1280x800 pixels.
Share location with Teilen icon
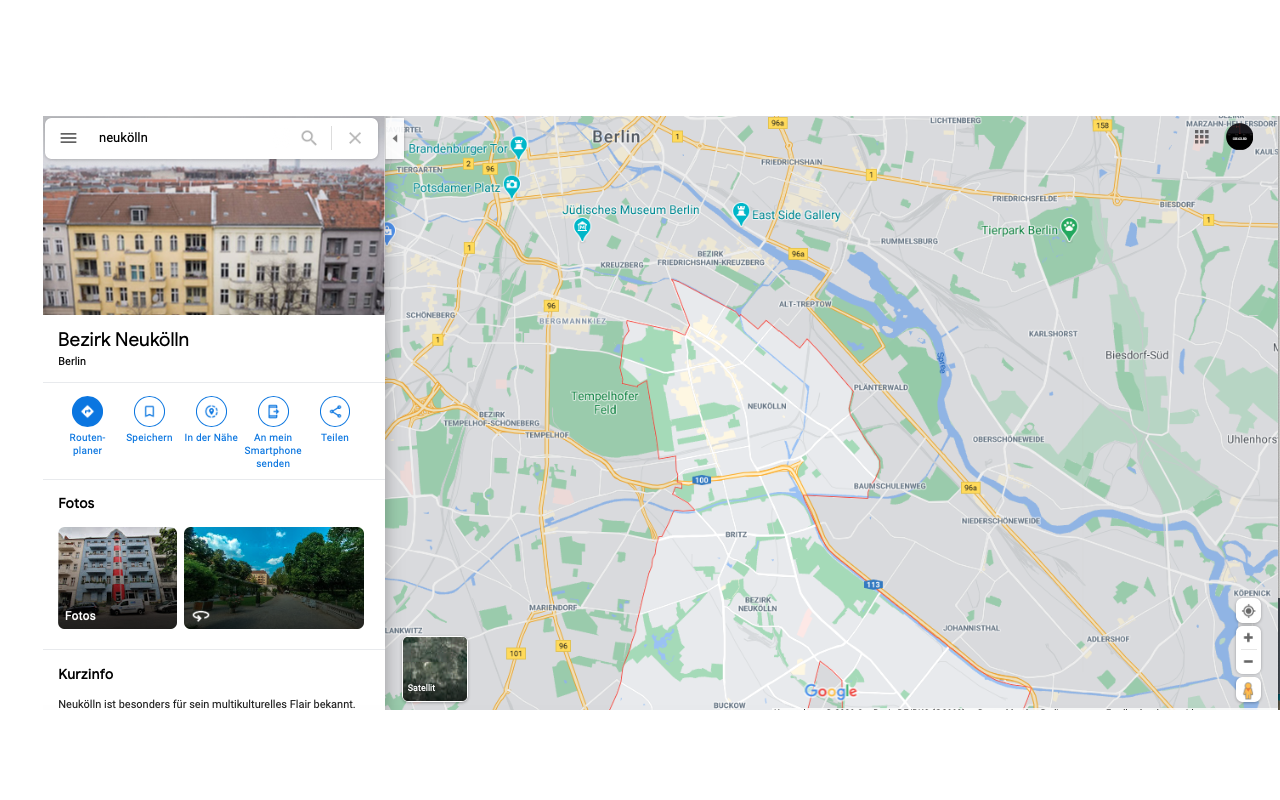coord(335,411)
